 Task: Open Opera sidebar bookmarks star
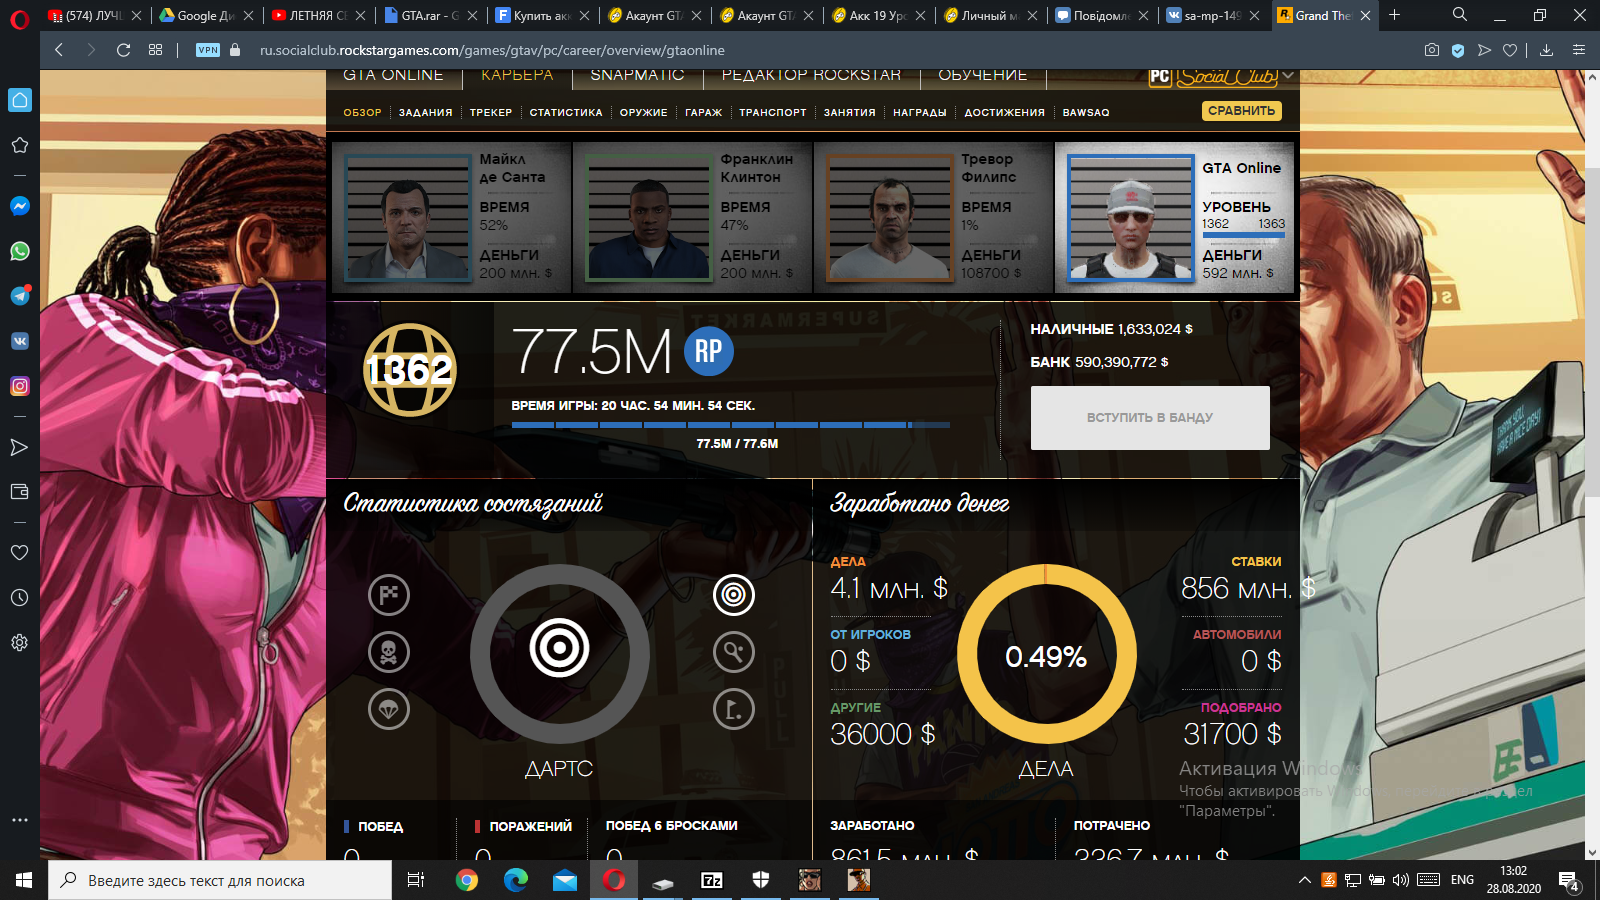click(x=20, y=145)
